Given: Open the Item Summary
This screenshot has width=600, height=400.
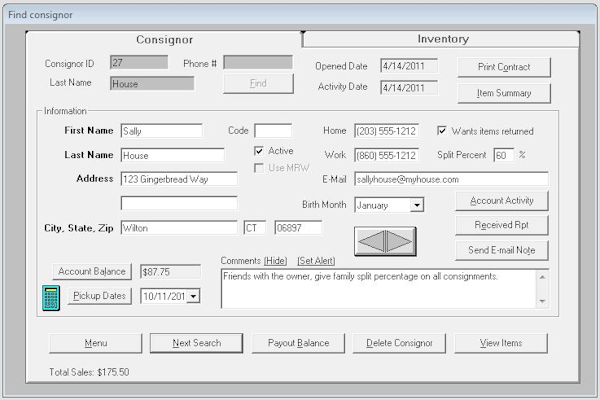Looking at the screenshot, I should (x=503, y=93).
